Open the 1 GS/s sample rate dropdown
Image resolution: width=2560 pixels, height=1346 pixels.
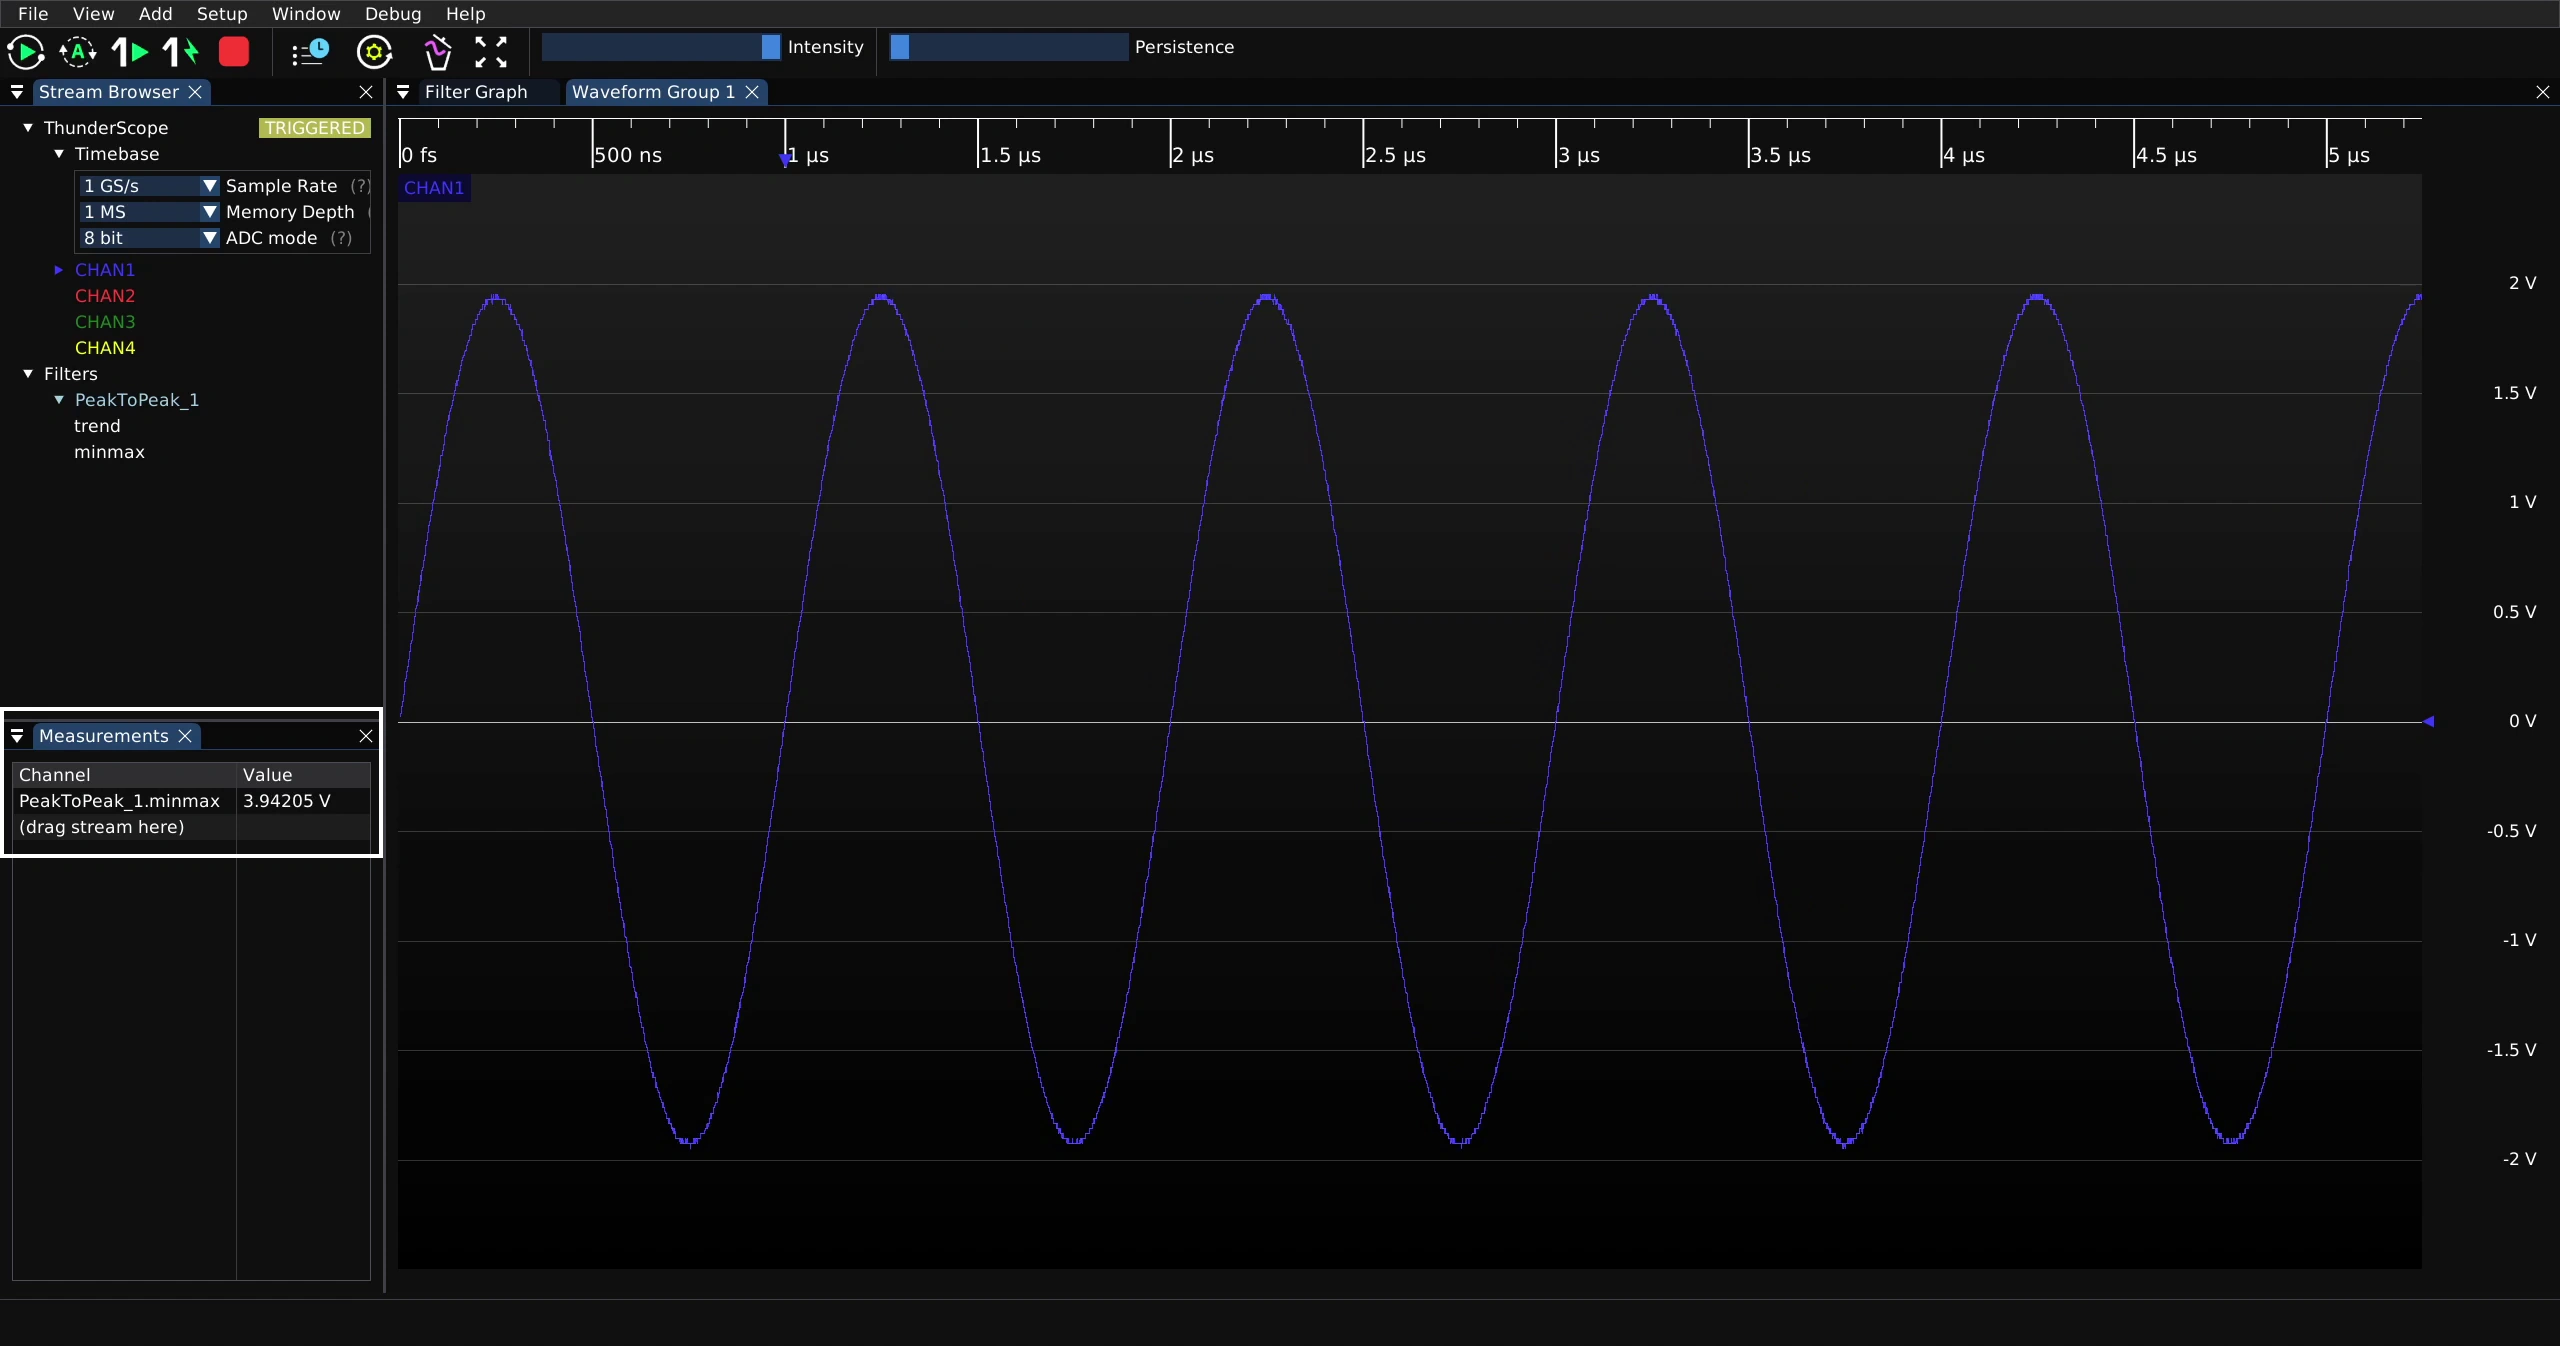click(149, 186)
